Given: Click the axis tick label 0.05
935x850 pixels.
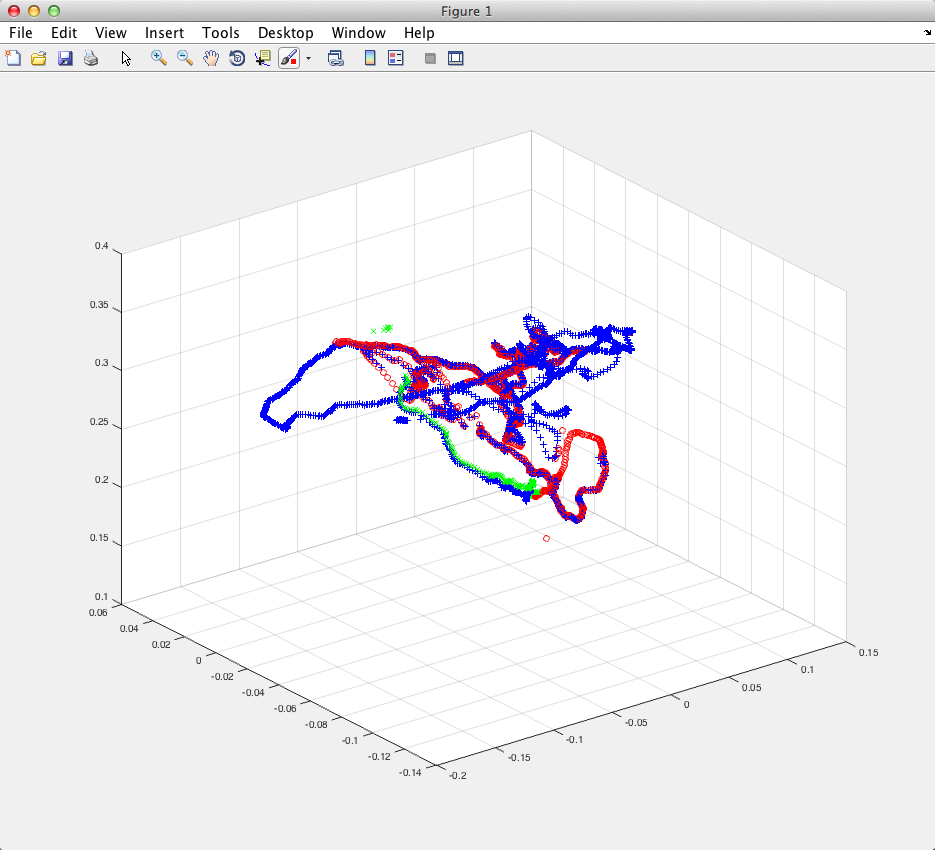Looking at the screenshot, I should [751, 688].
